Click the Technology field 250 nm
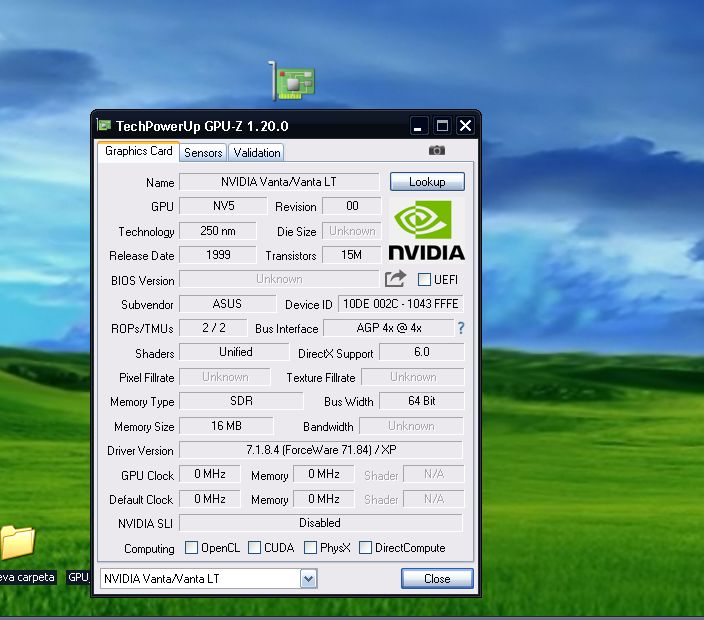 pos(218,231)
